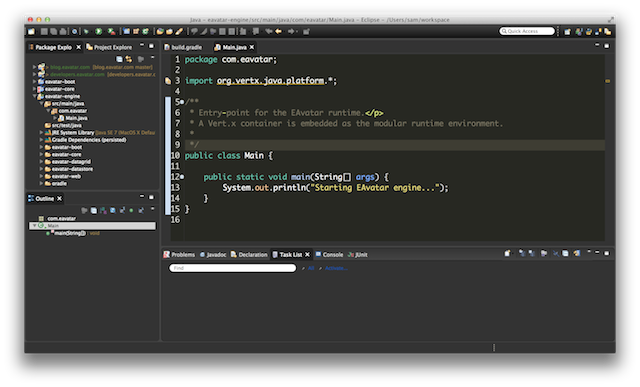
Task: Toggle Hide Local Types green dot in Outline
Action: click(131, 210)
